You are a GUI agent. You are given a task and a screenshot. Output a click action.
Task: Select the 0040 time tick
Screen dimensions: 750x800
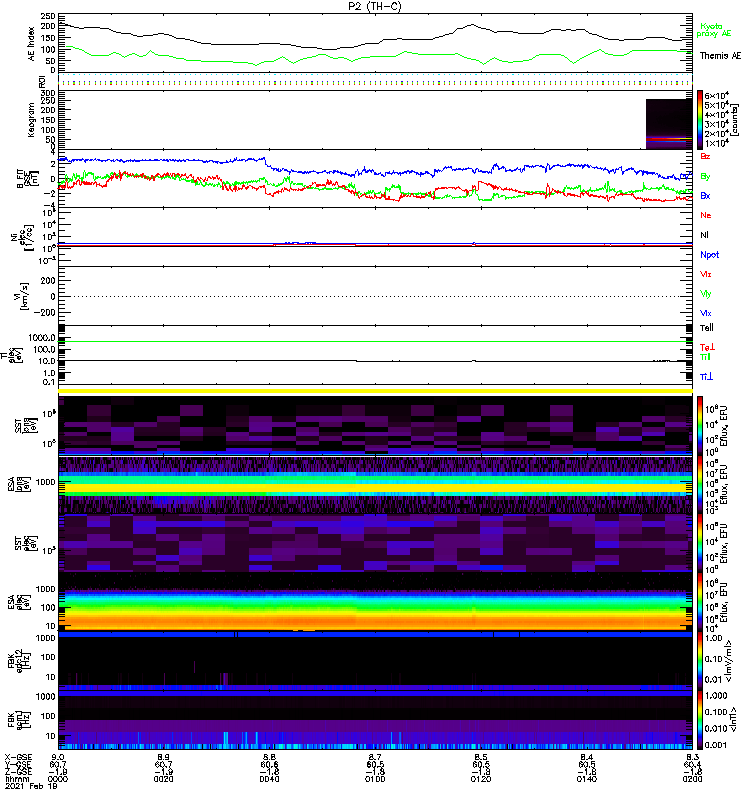coord(269,779)
